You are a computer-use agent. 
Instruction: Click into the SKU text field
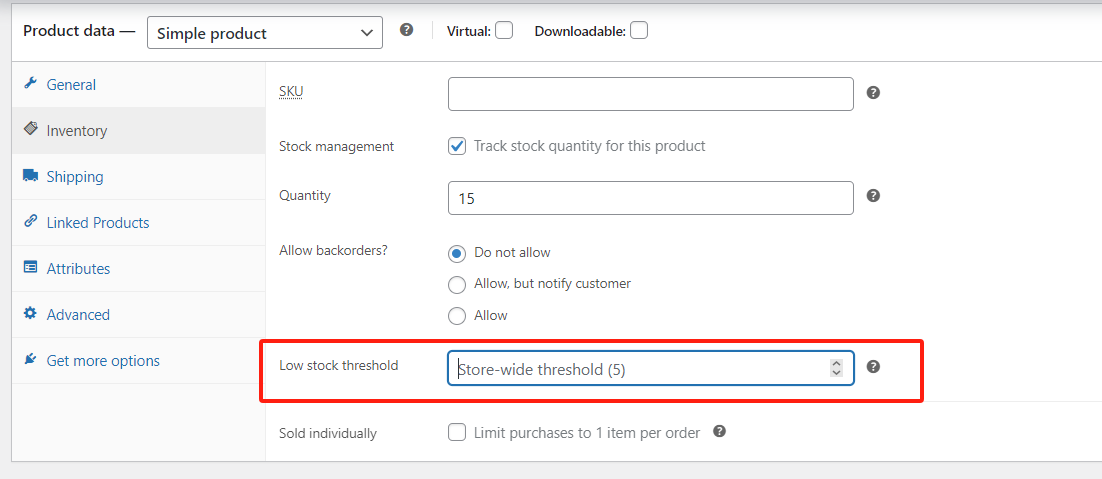(650, 94)
